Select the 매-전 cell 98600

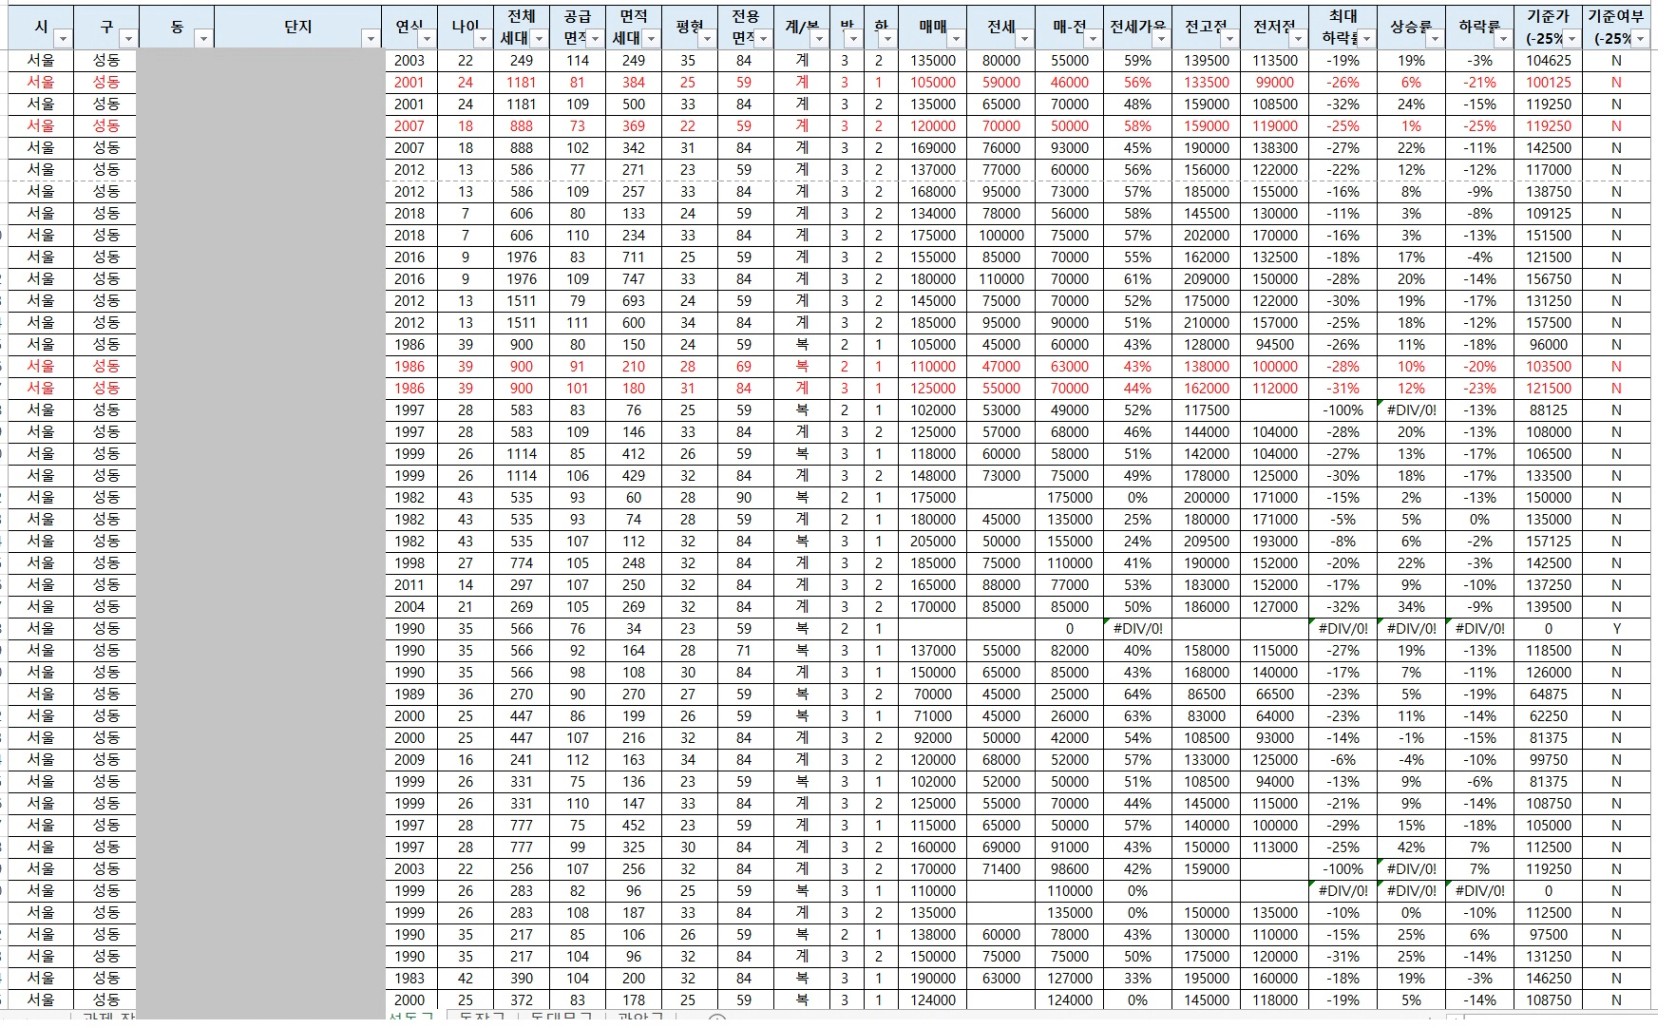(1069, 869)
